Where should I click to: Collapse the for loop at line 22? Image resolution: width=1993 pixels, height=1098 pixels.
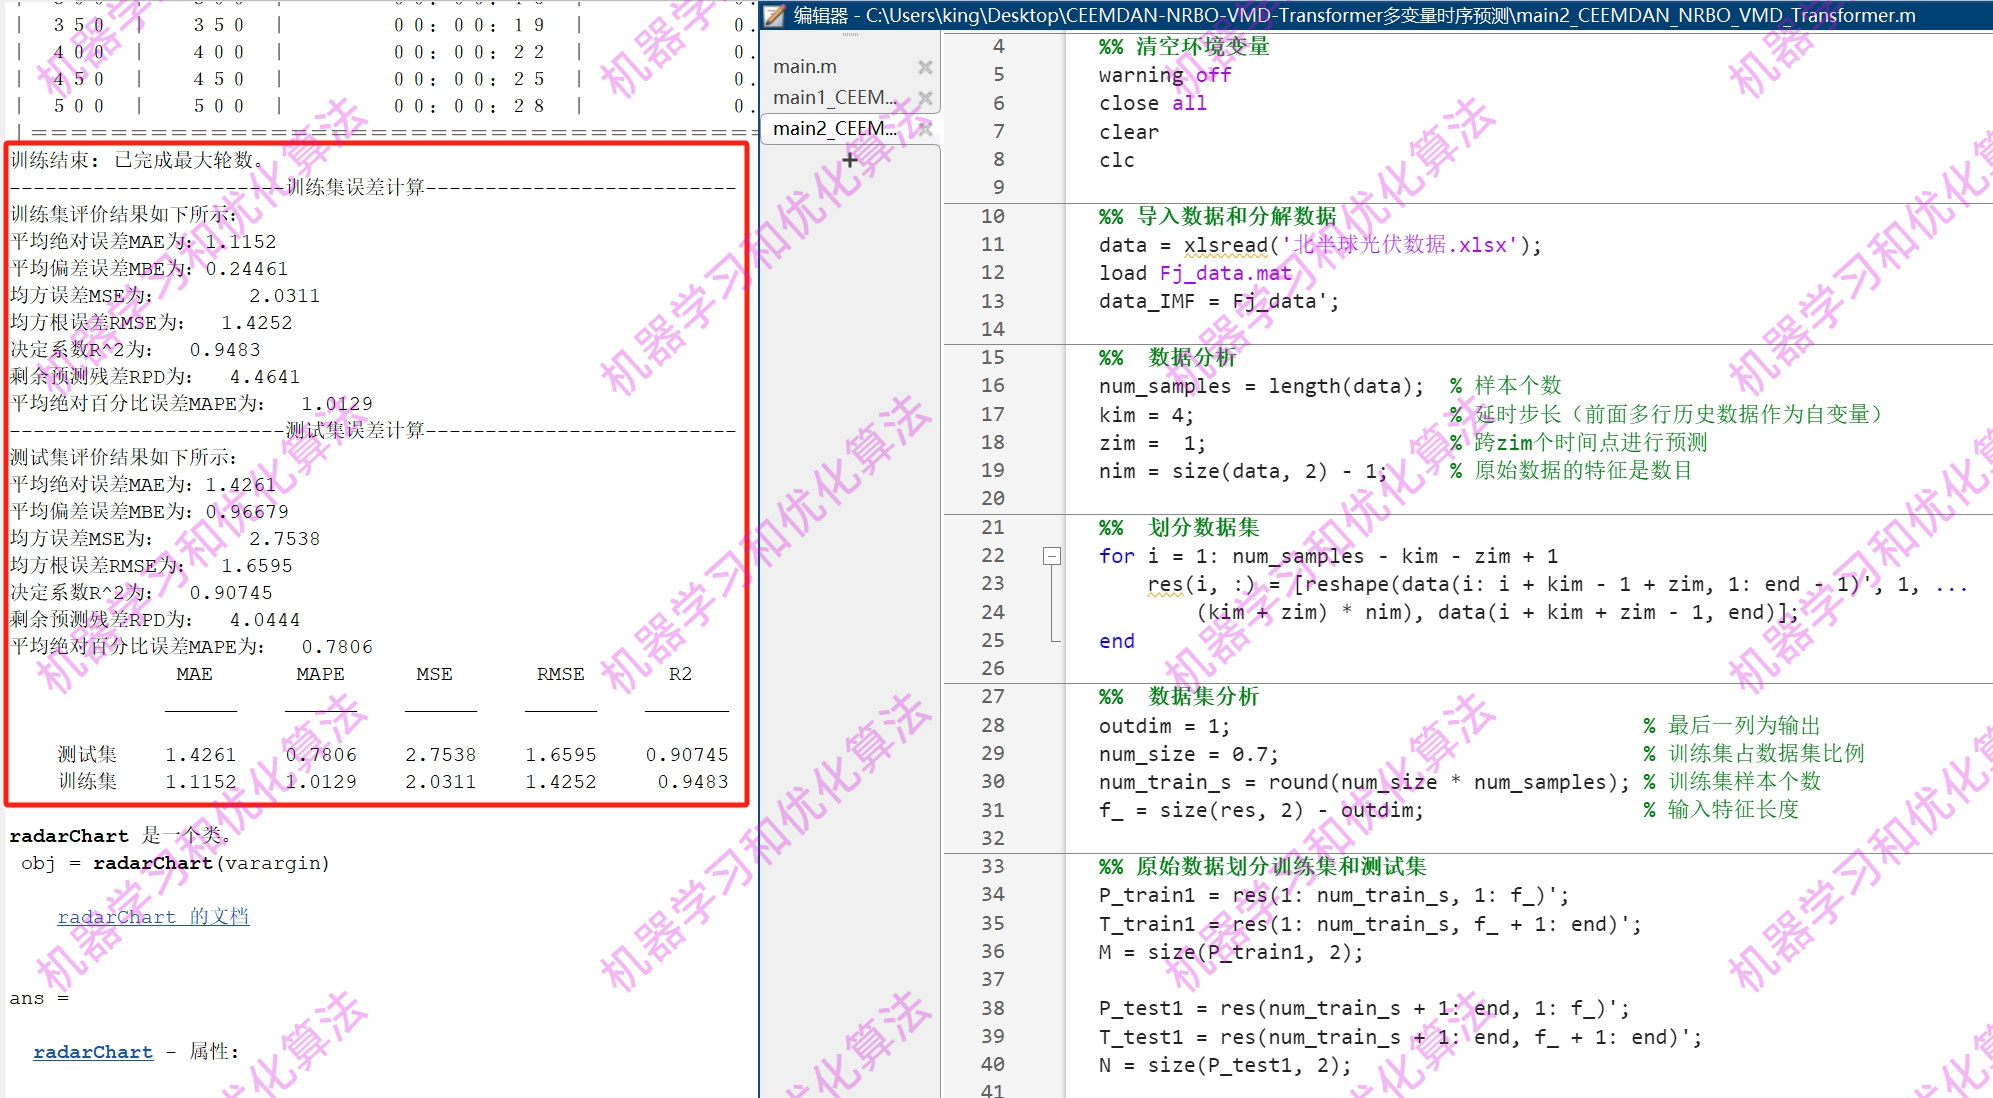pos(1052,556)
